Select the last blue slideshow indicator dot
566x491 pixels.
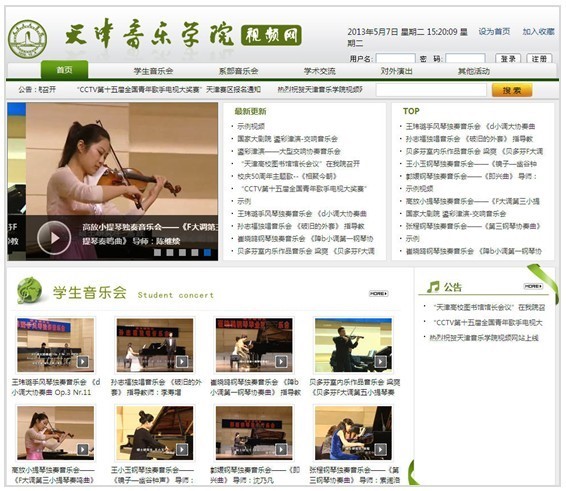pyautogui.click(x=207, y=252)
